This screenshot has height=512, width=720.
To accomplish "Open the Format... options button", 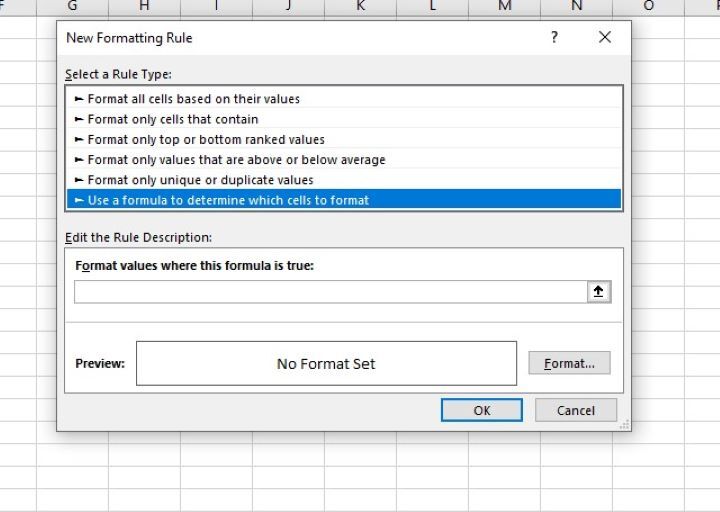I will [x=569, y=364].
